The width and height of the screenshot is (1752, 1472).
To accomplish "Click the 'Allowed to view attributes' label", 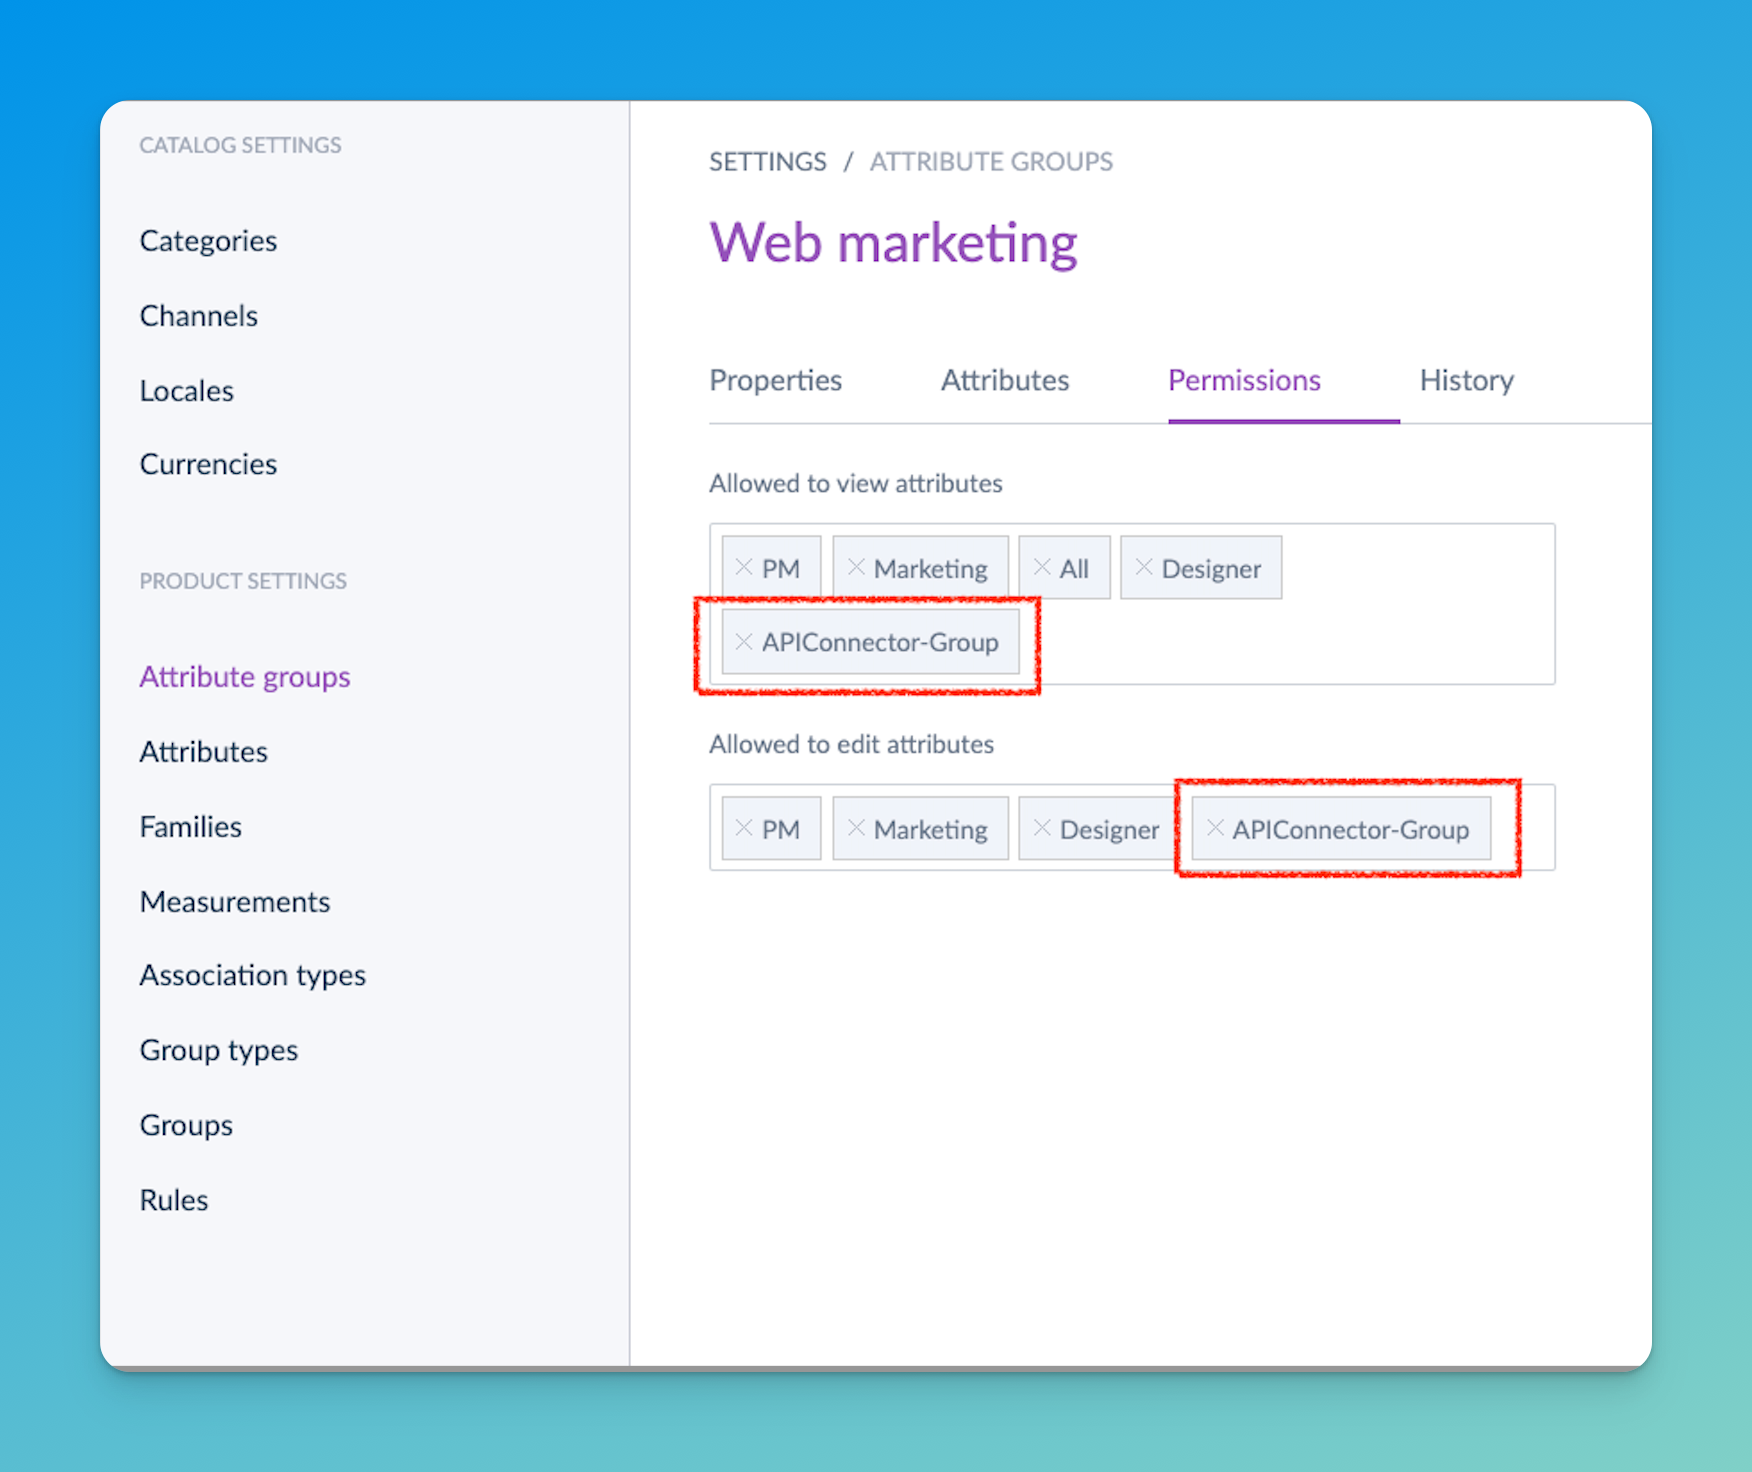I will pyautogui.click(x=856, y=483).
